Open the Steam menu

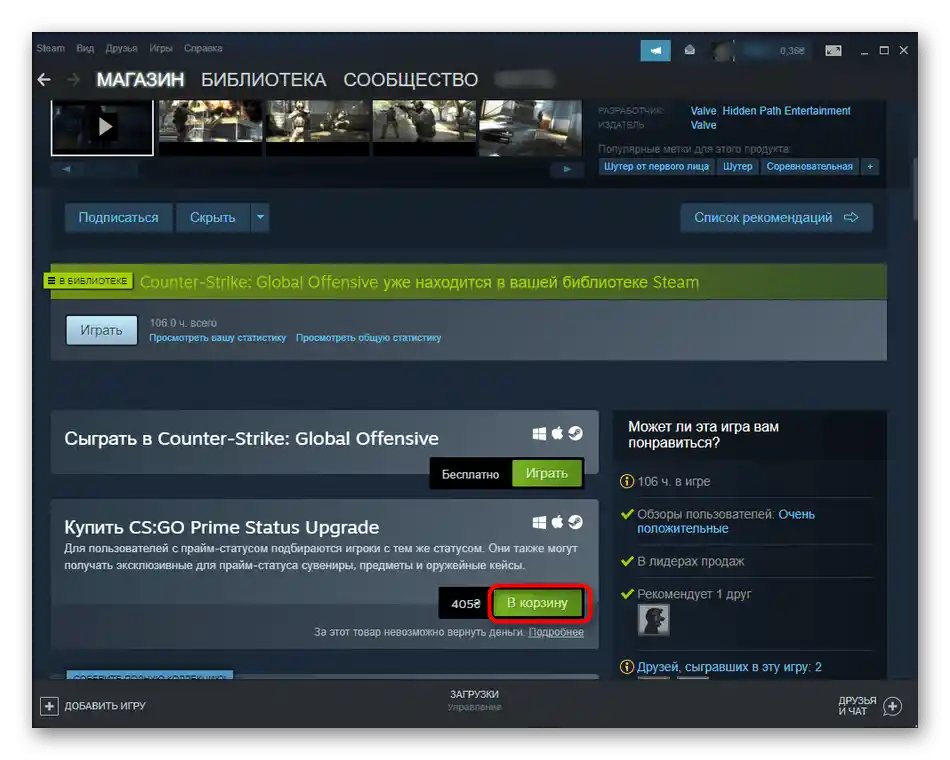pyautogui.click(x=50, y=48)
